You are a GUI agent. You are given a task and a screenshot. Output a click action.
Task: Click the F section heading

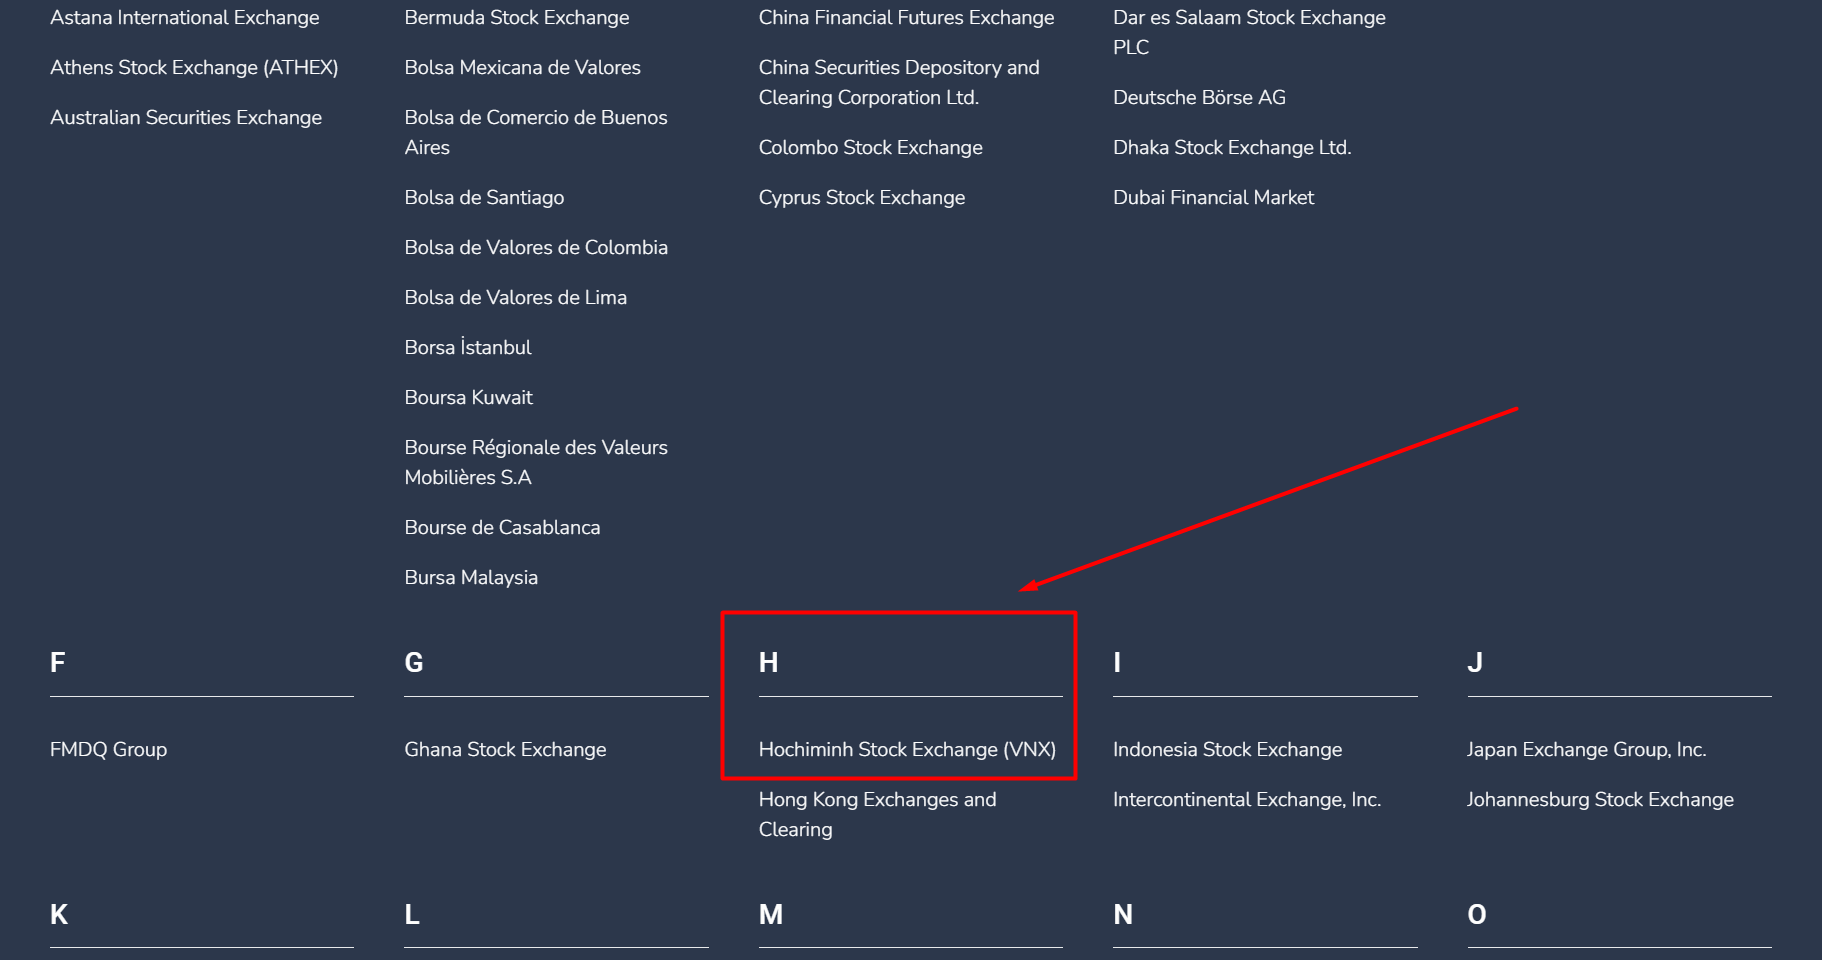pyautogui.click(x=58, y=662)
